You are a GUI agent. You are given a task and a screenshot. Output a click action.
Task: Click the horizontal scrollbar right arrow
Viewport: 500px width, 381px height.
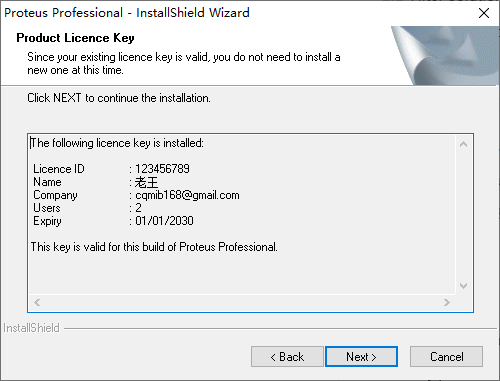pos(447,302)
